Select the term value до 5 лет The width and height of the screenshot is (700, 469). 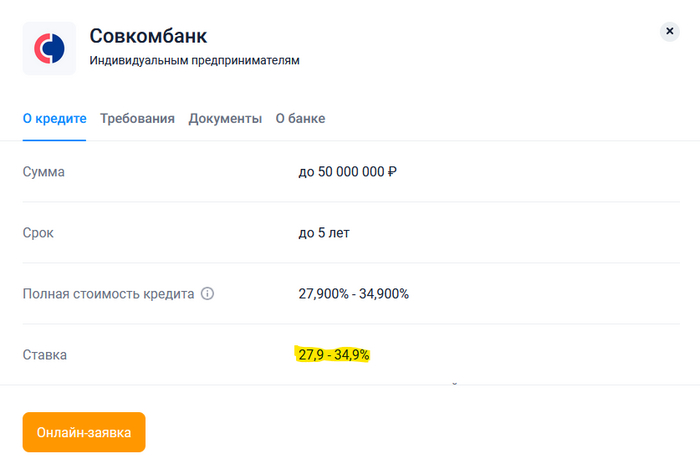[324, 233]
